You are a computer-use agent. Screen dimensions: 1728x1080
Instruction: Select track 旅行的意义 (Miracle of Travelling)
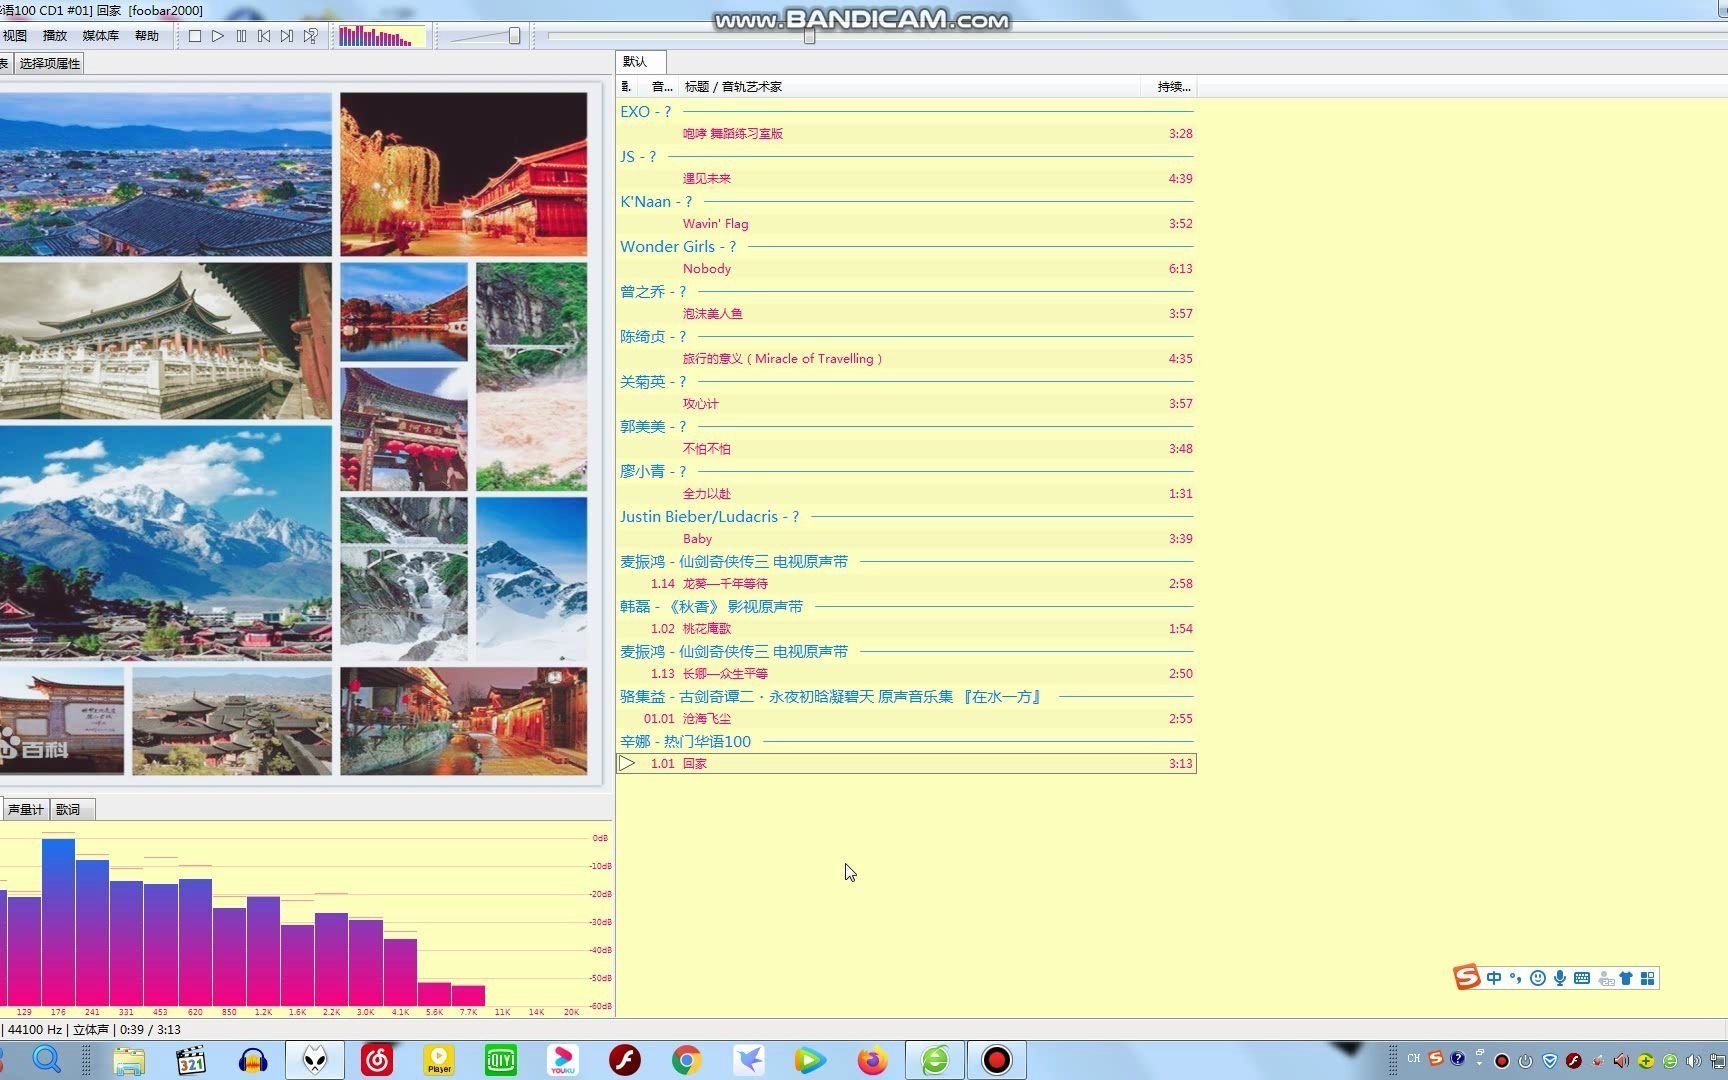[x=906, y=359]
